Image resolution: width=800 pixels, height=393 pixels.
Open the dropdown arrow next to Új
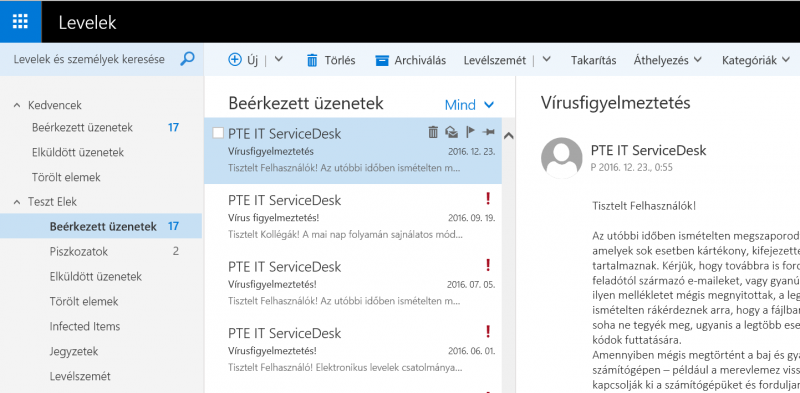279,59
